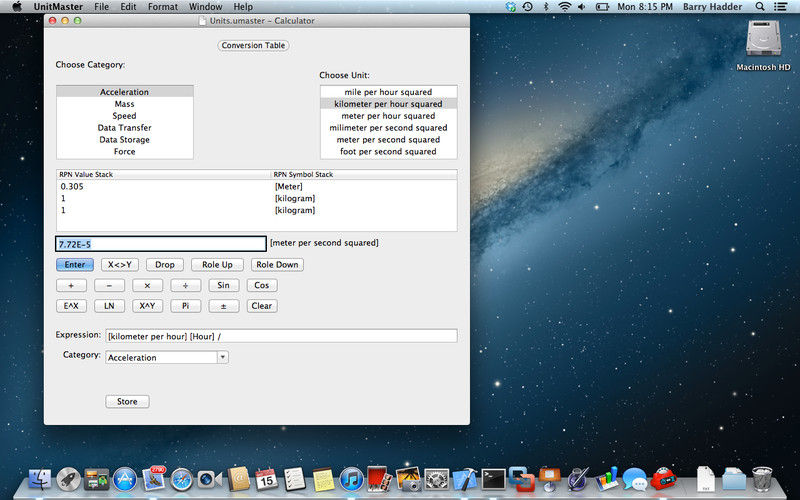The image size is (800, 500).
Task: Open FaceTime camera icon in dock
Action: [x=210, y=480]
